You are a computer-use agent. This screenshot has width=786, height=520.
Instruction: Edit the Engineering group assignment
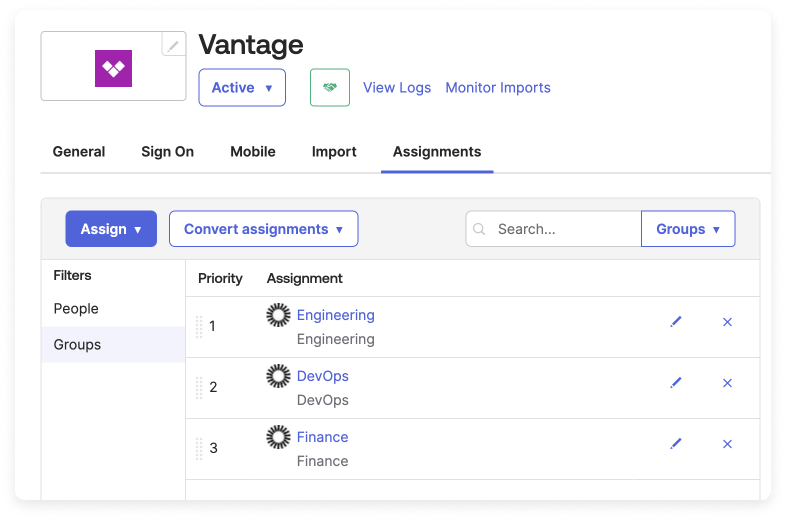(676, 322)
